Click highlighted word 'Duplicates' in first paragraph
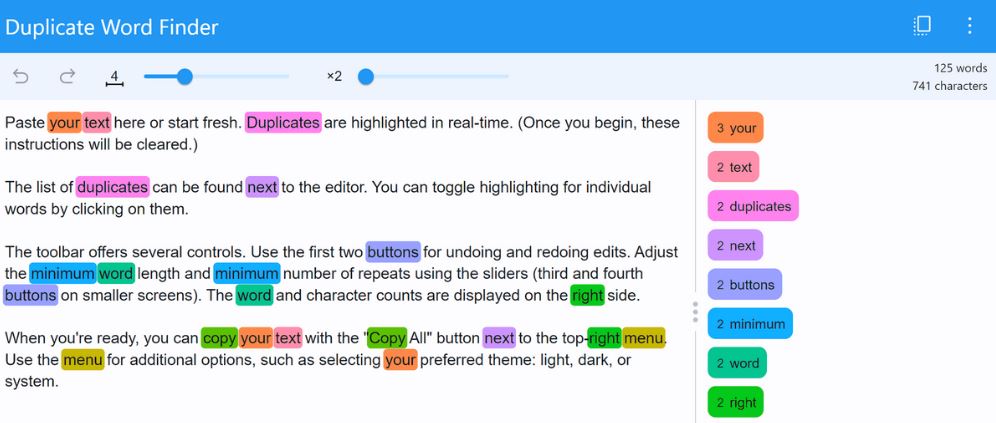The height and width of the screenshot is (423, 996). [283, 123]
